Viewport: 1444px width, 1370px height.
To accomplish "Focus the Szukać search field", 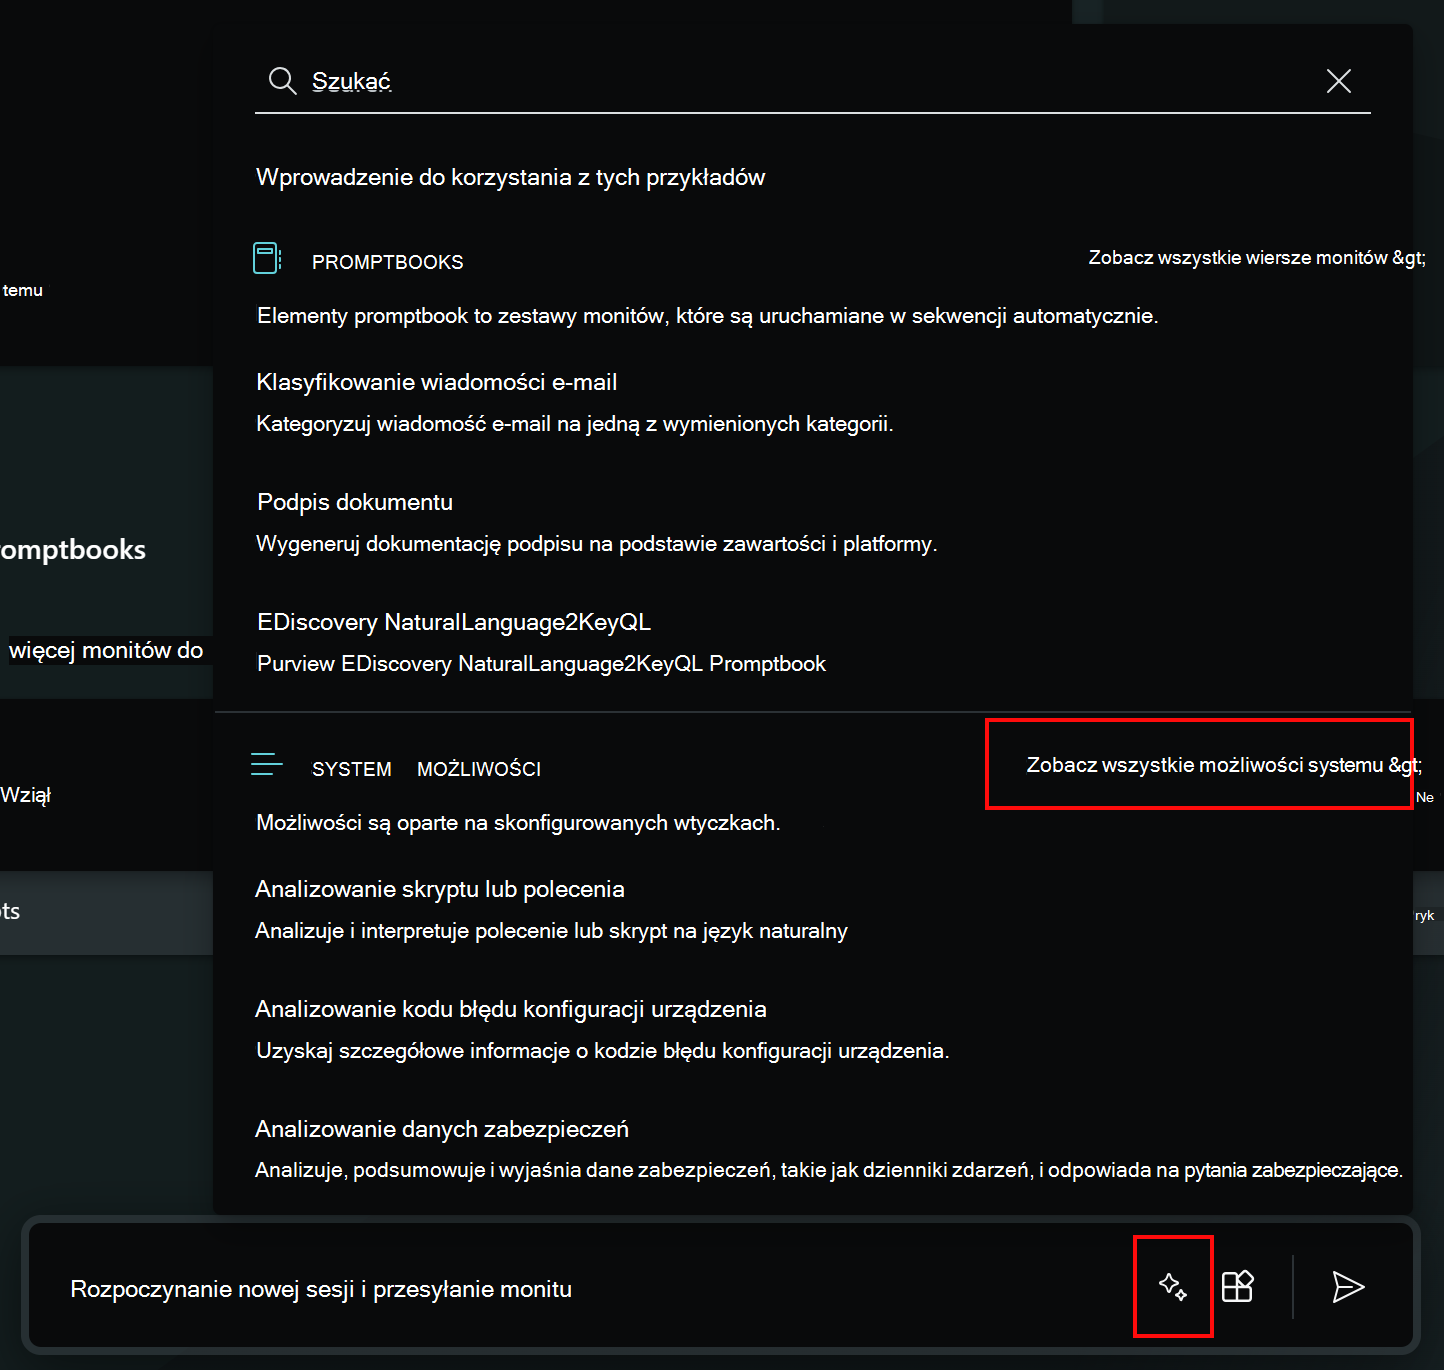I will click(x=810, y=81).
